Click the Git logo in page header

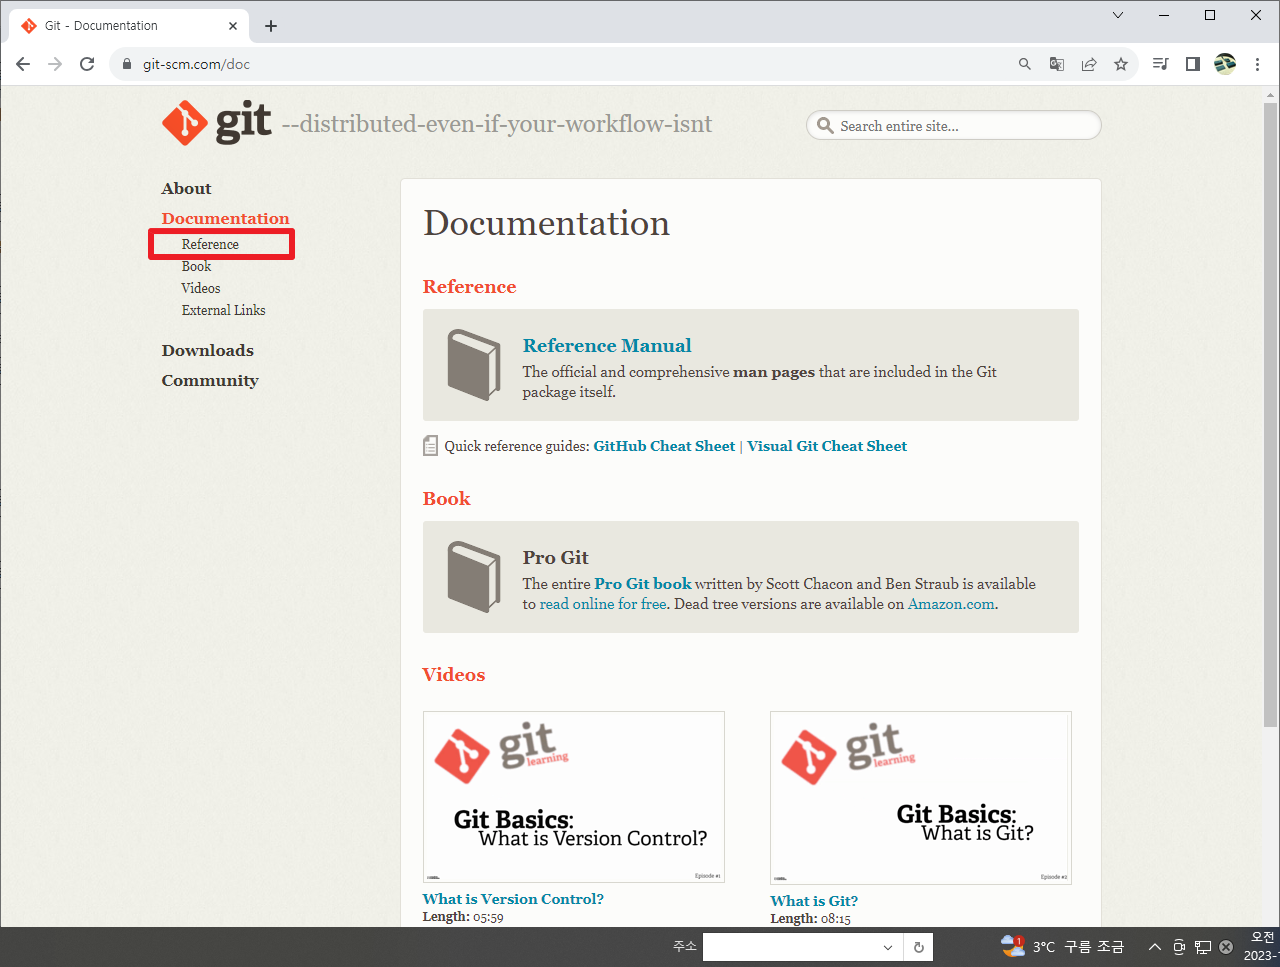(216, 123)
